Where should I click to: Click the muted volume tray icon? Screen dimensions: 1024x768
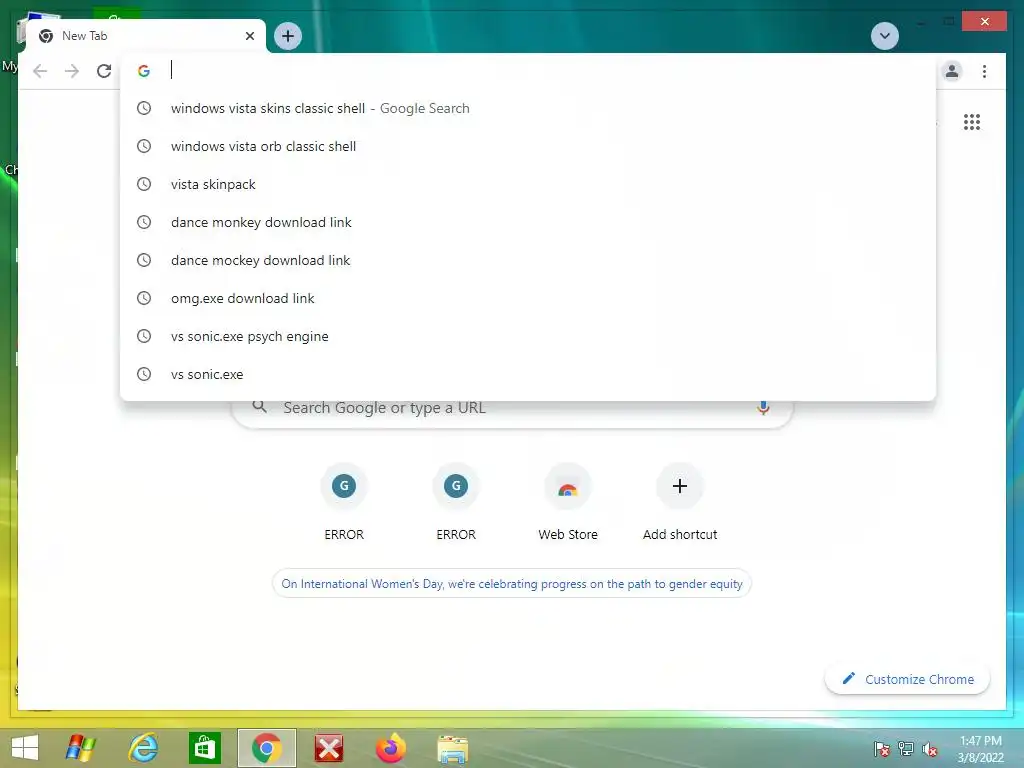click(x=930, y=749)
